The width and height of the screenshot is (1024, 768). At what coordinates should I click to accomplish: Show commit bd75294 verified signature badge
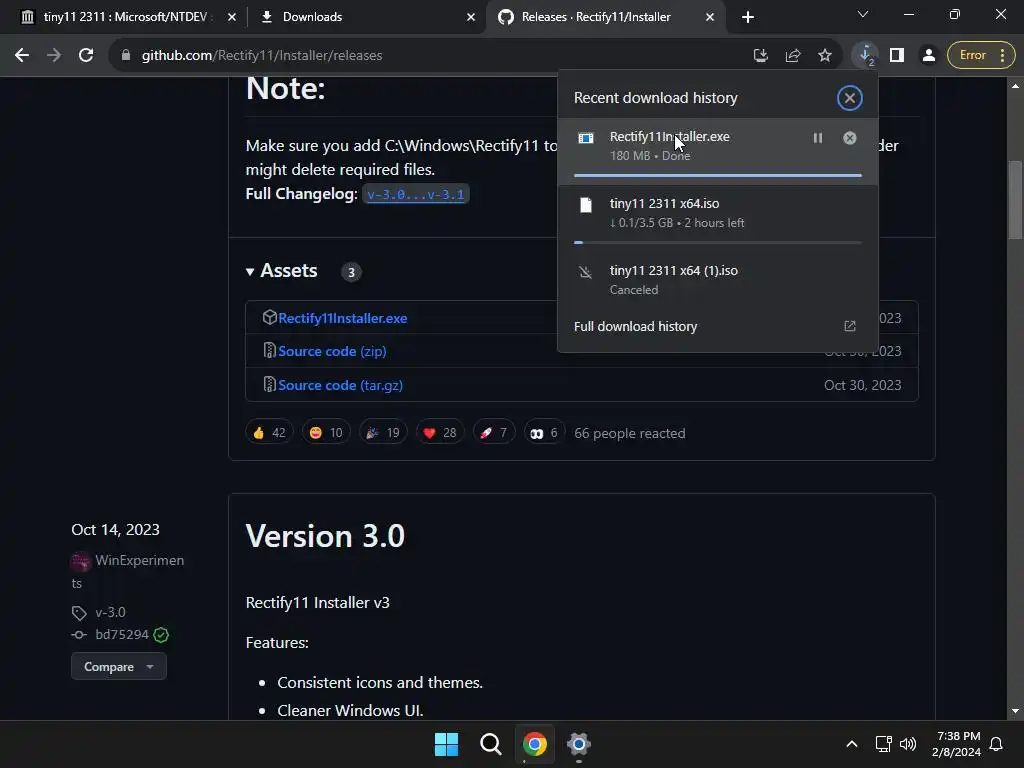161,635
